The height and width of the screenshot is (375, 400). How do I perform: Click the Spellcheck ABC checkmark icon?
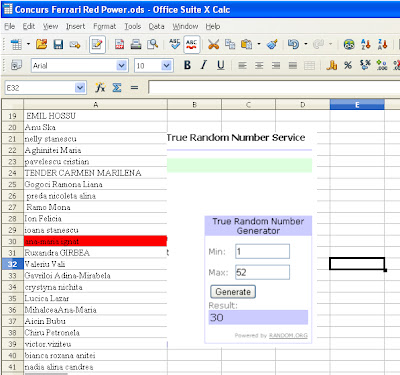pyautogui.click(x=174, y=44)
